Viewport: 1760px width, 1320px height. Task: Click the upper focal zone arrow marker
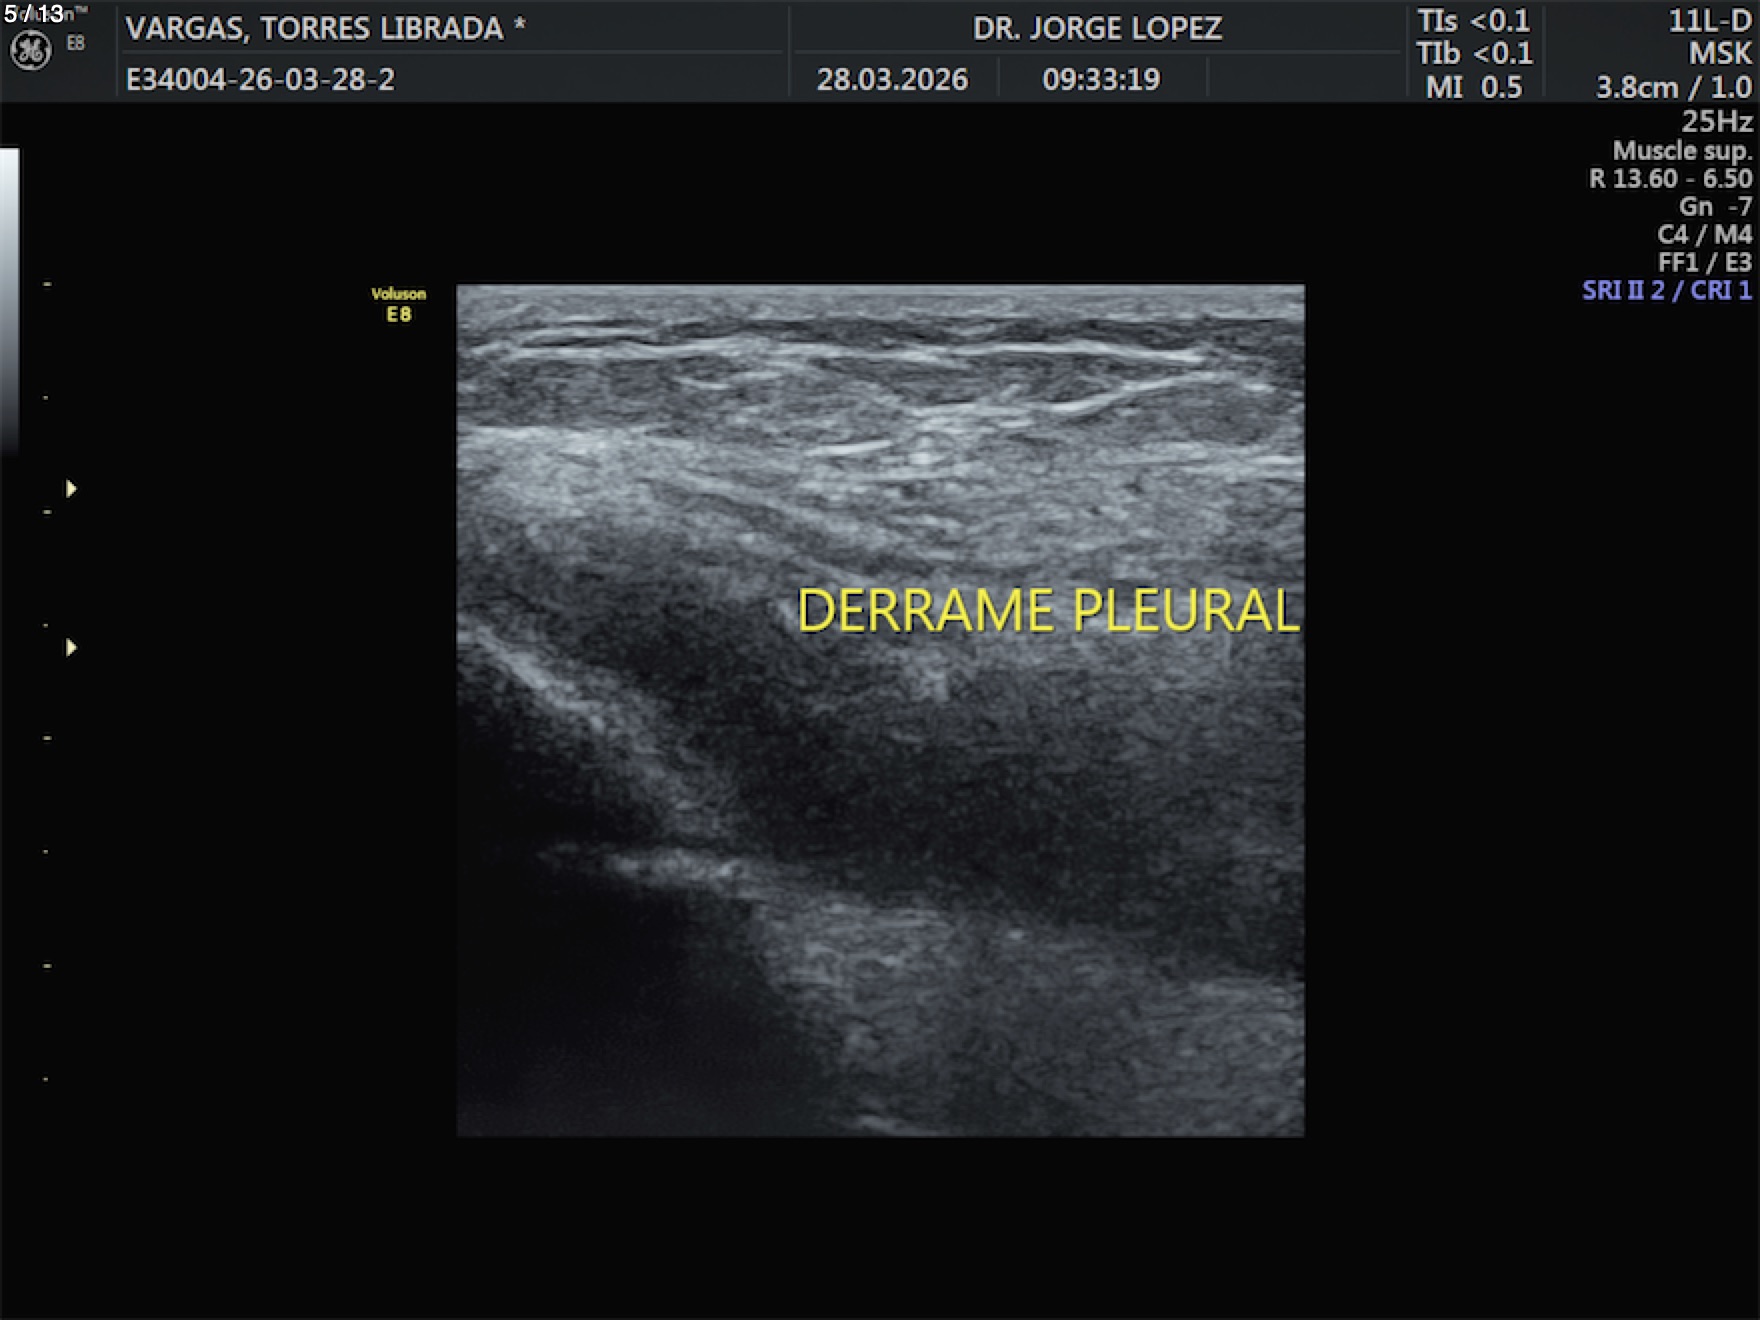tap(71, 489)
